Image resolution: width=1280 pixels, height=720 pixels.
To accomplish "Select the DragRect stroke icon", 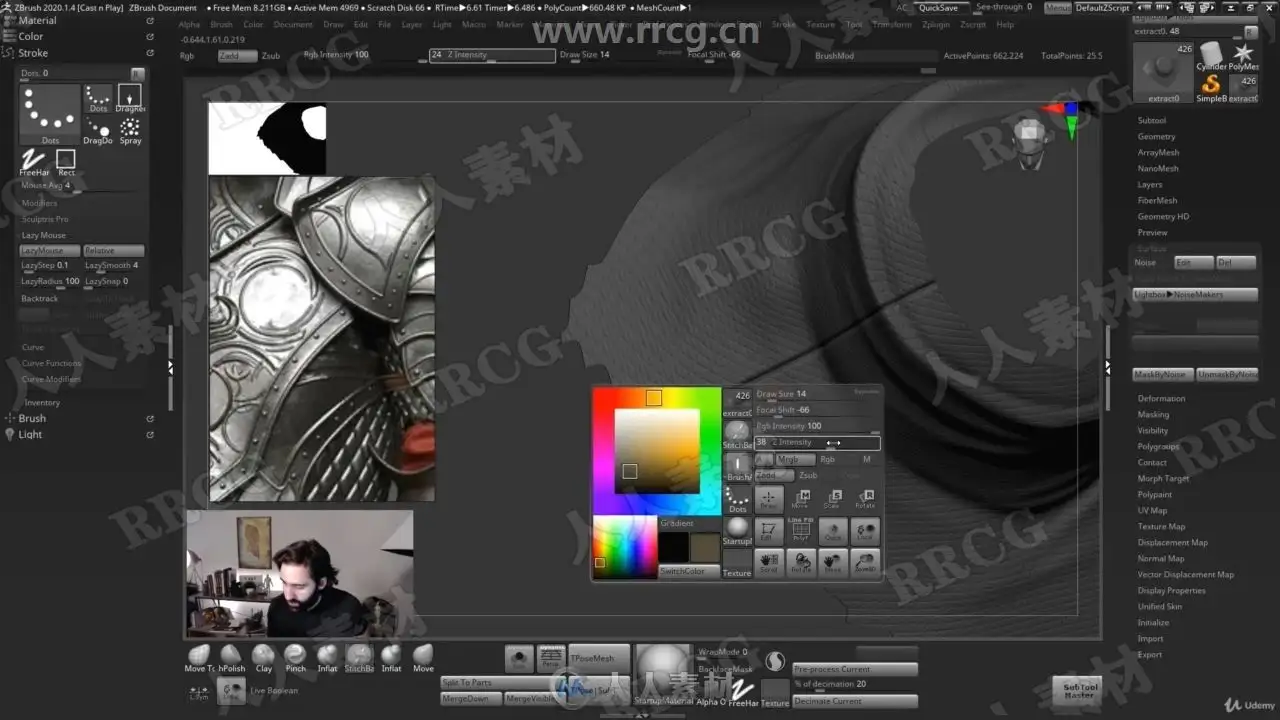I will pyautogui.click(x=130, y=97).
